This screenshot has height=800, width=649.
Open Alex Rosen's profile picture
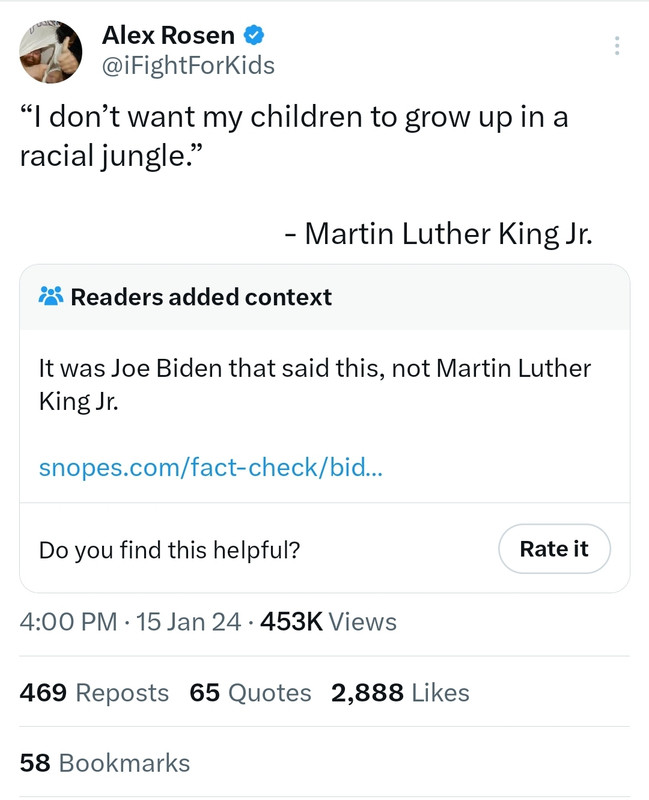pos(52,52)
